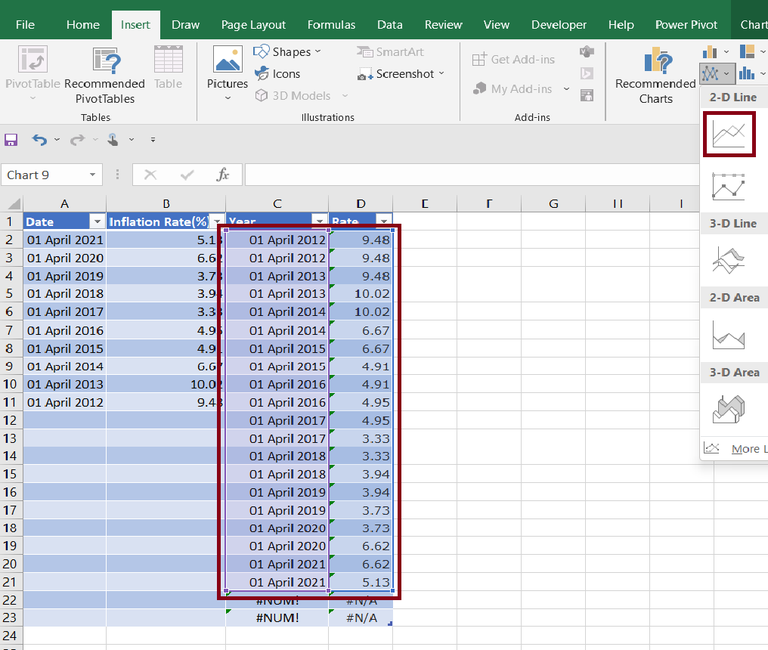The height and width of the screenshot is (650, 768).
Task: Select the 3-D Line chart type
Action: click(x=729, y=260)
